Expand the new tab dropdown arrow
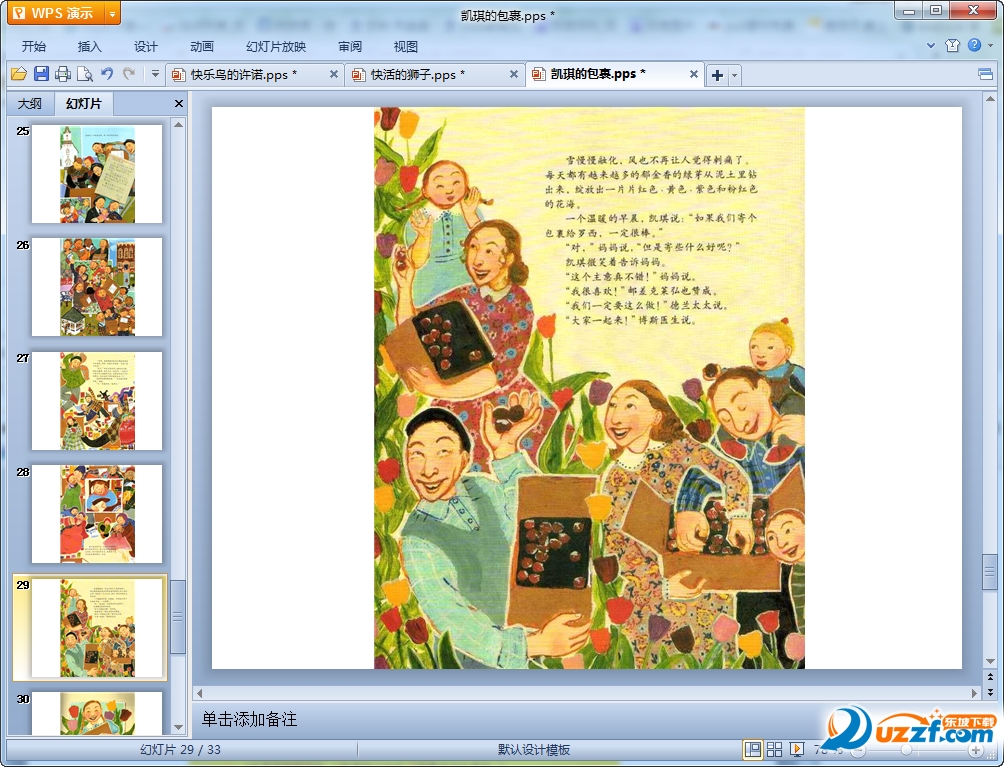This screenshot has width=1004, height=767. click(x=734, y=75)
